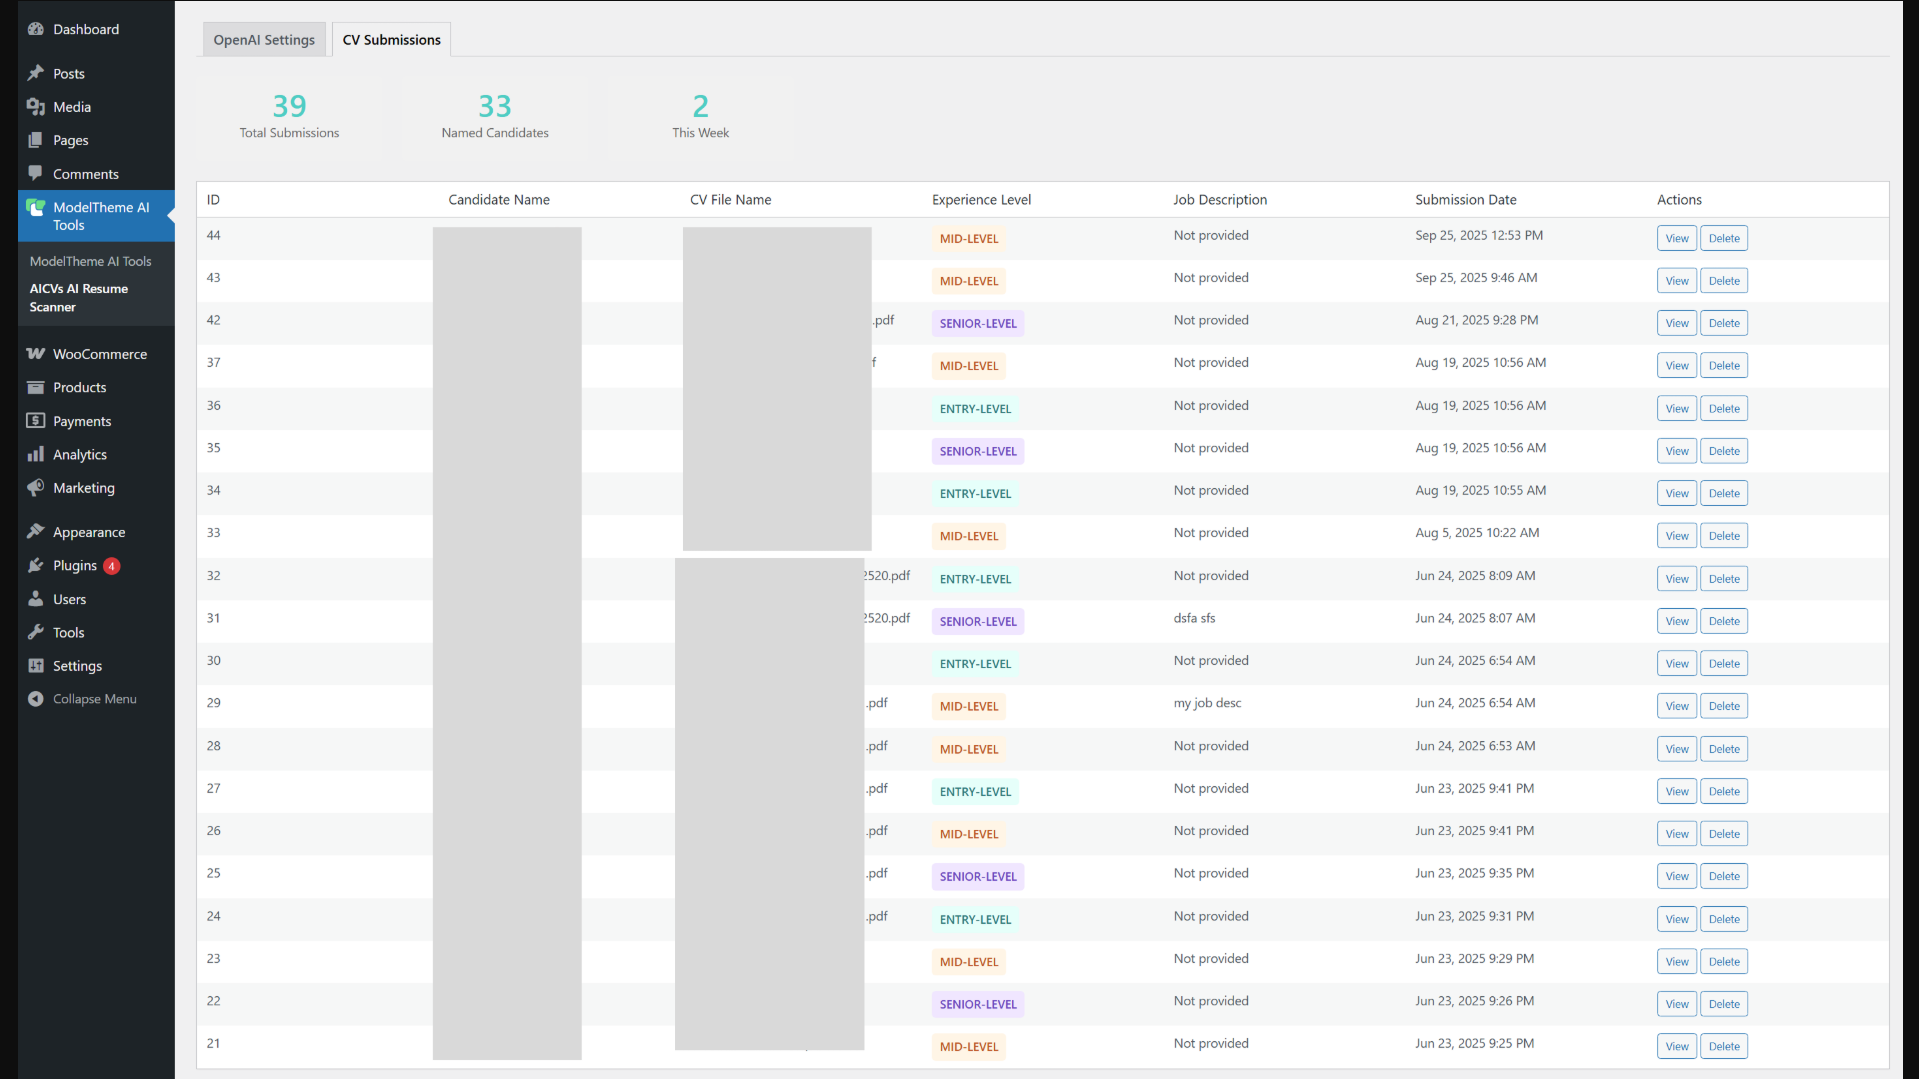Delete submission ID 21
1919x1079 pixels.
click(1723, 1047)
